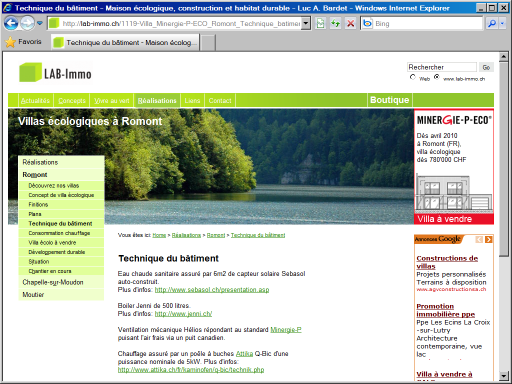This screenshot has width=512, height=384.
Task: Follow the www.sebasol.ch presentation link
Action: 212,290
